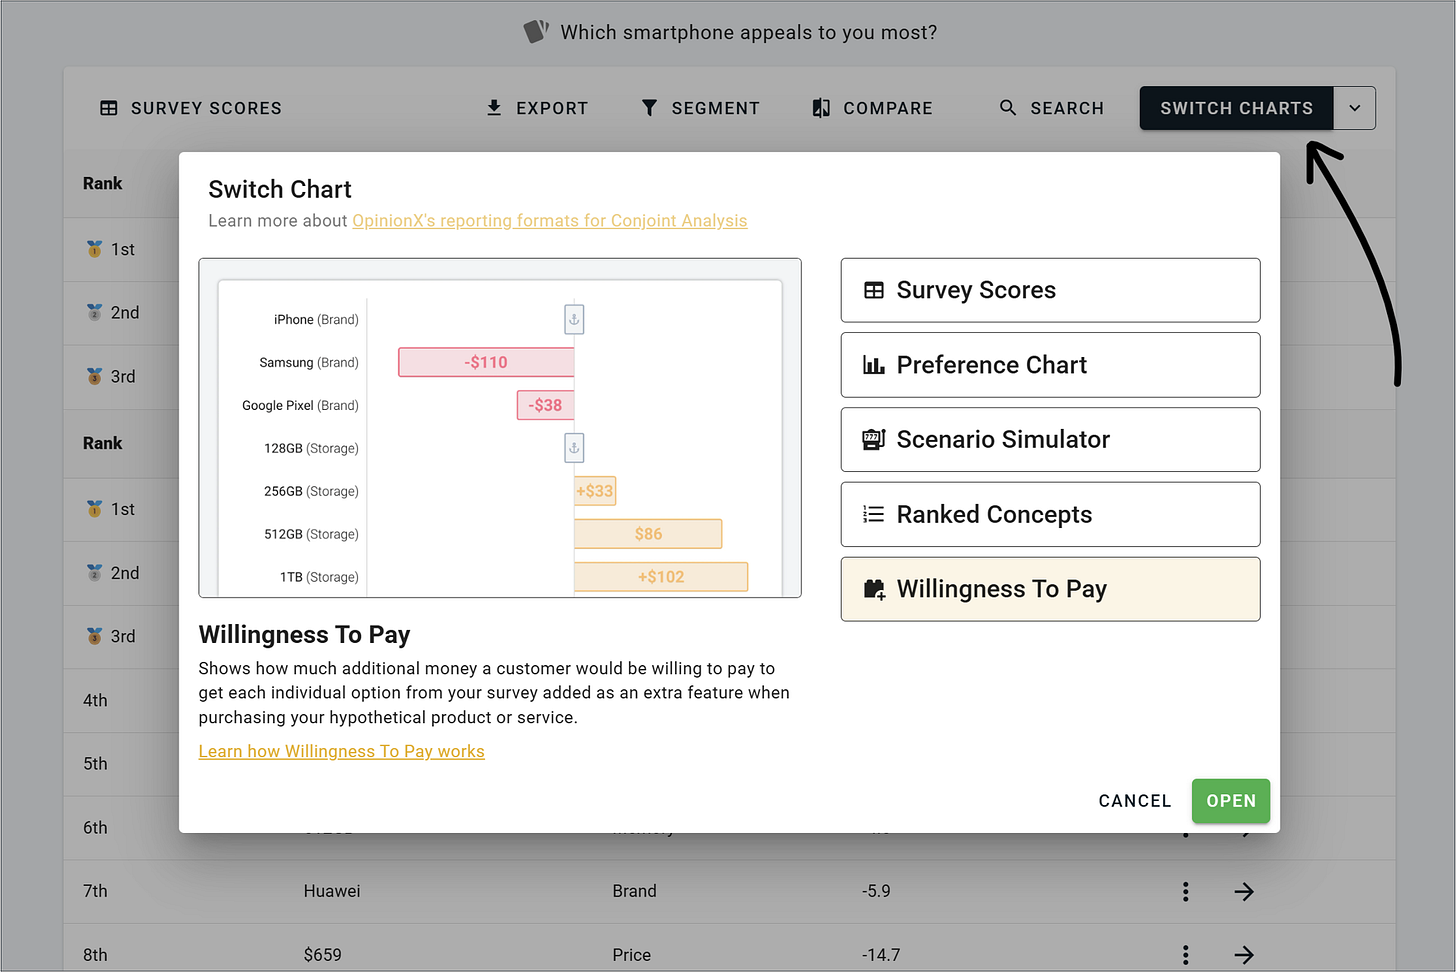This screenshot has width=1456, height=972.
Task: Select the Preference Chart option
Action: point(1050,365)
